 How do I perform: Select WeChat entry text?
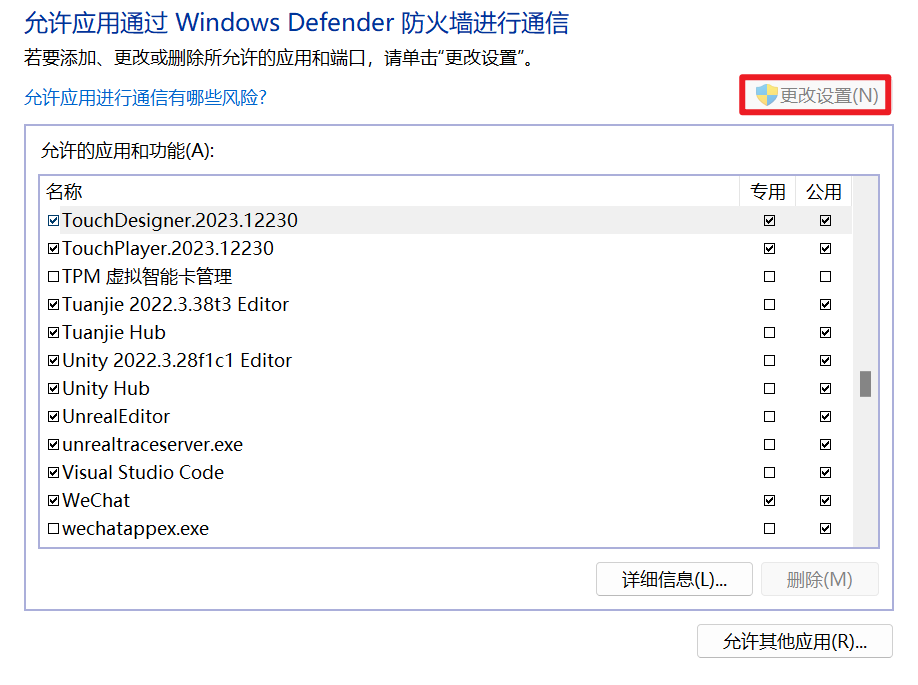pos(96,501)
